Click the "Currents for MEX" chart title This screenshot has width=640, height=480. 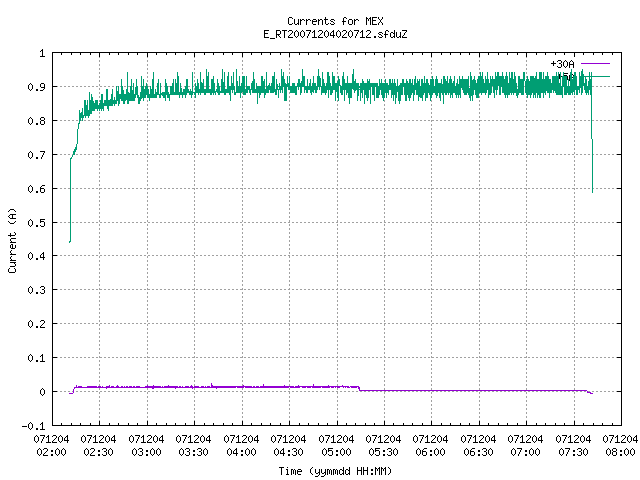click(335, 21)
